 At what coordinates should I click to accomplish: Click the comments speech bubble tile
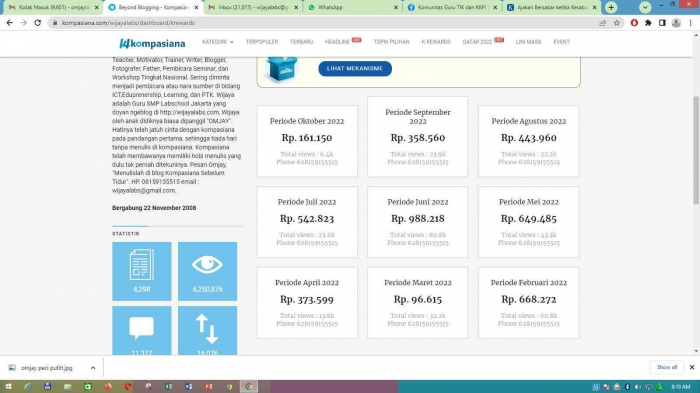142,330
